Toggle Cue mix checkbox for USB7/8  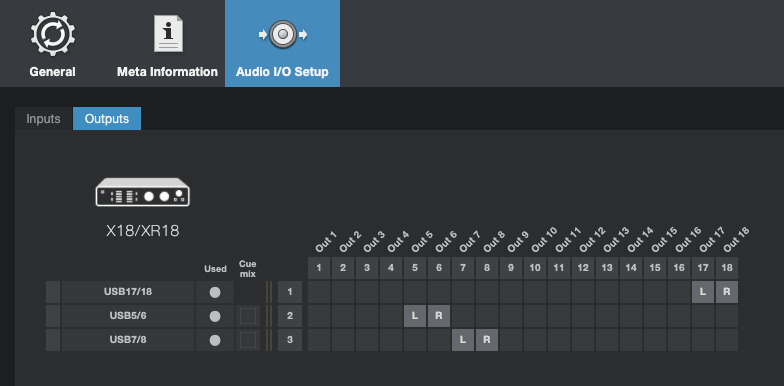[x=248, y=340]
